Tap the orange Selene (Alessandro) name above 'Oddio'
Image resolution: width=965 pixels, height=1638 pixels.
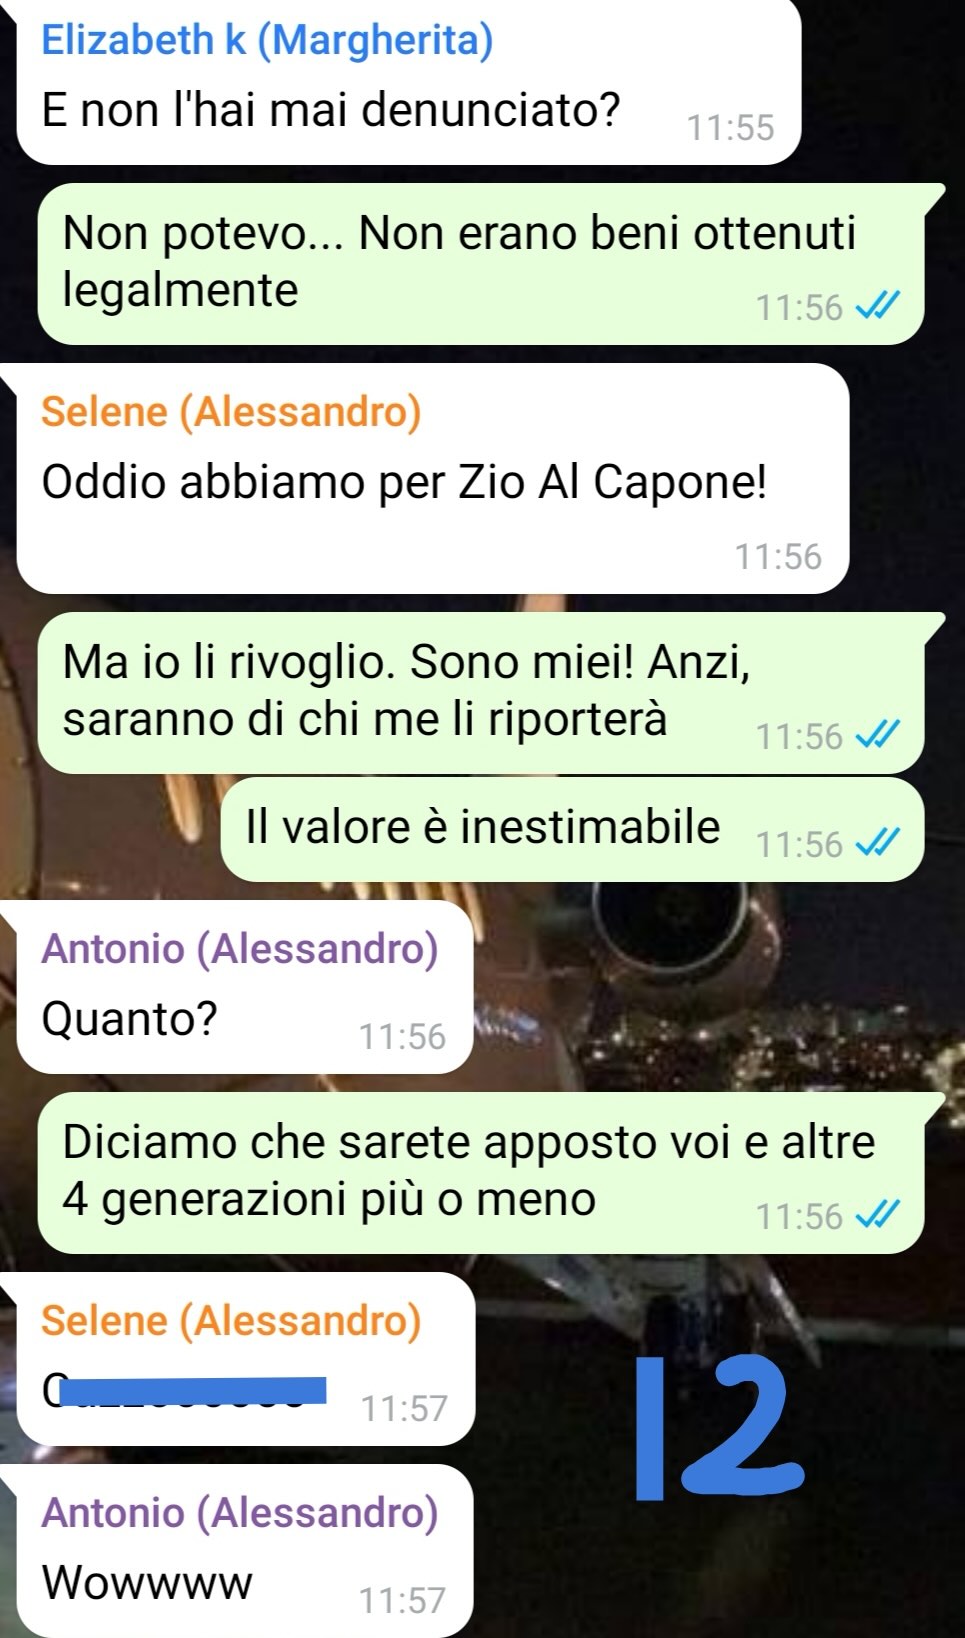click(x=231, y=412)
